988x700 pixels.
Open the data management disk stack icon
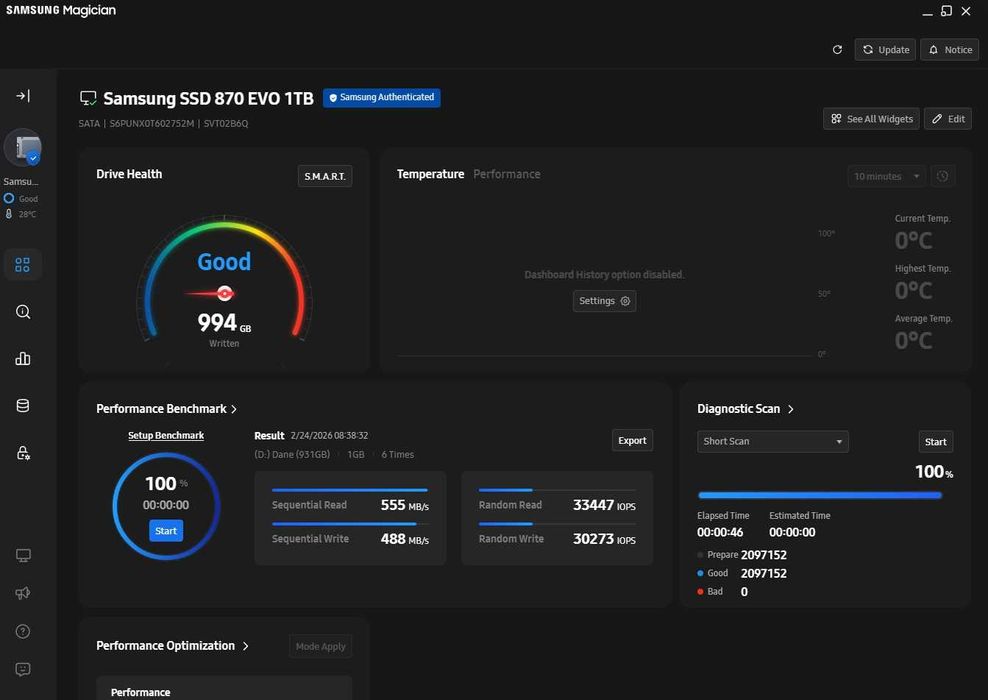(x=23, y=406)
